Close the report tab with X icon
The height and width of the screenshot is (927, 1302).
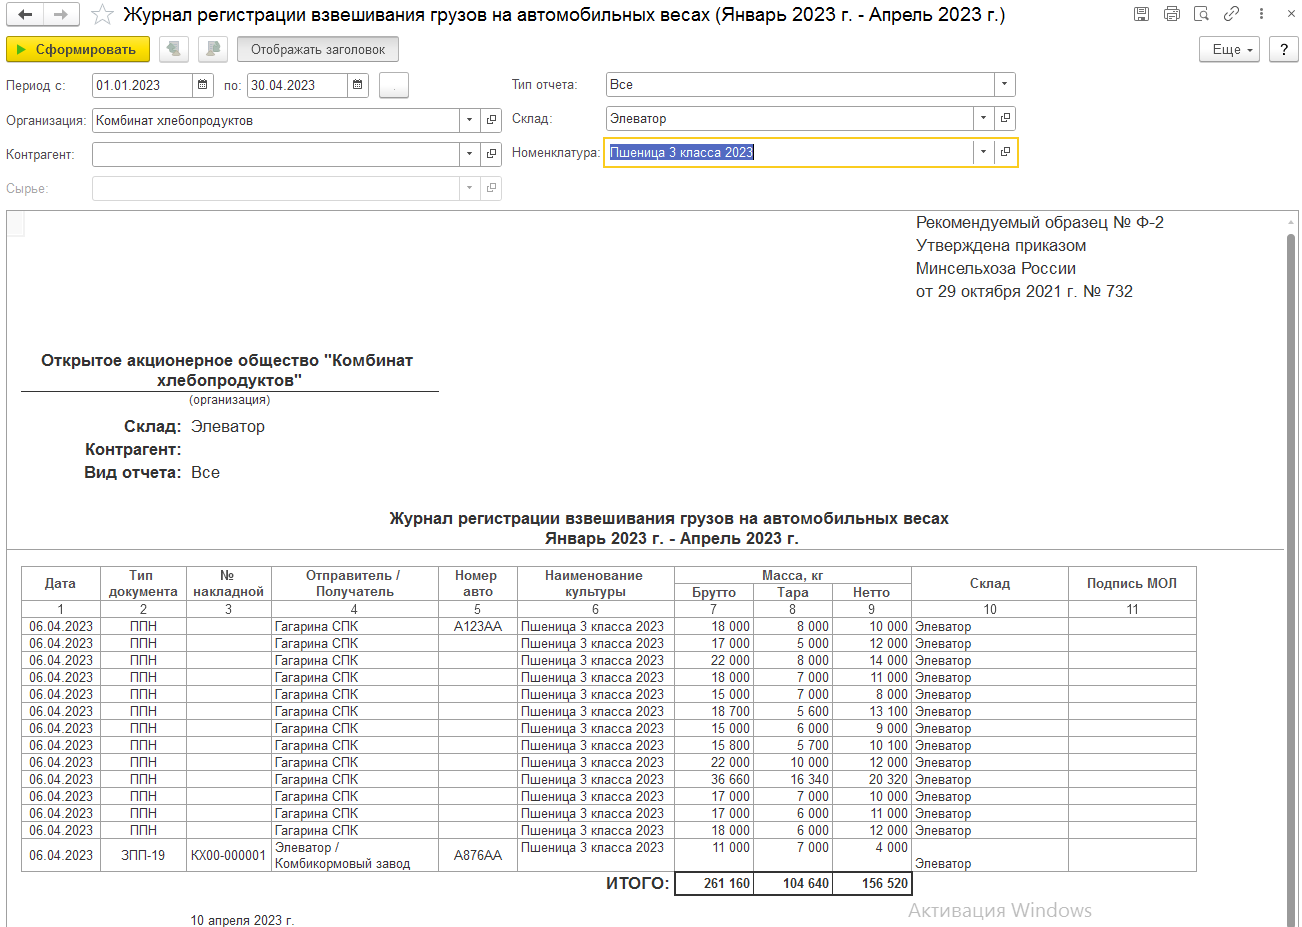pos(1291,14)
